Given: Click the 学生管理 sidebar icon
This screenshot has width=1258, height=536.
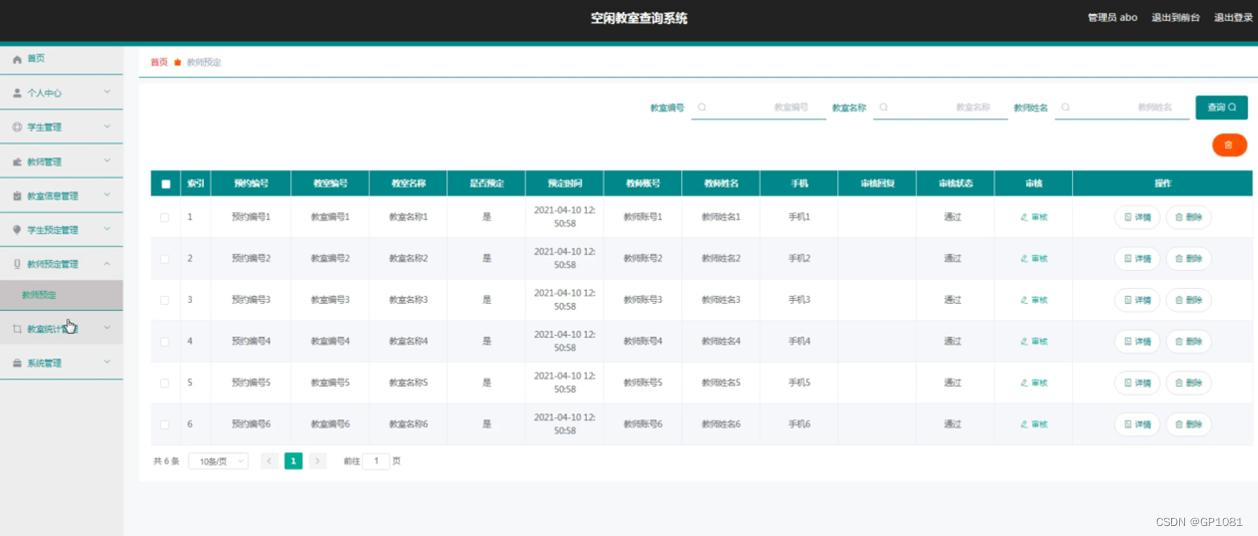Looking at the screenshot, I should point(17,127).
